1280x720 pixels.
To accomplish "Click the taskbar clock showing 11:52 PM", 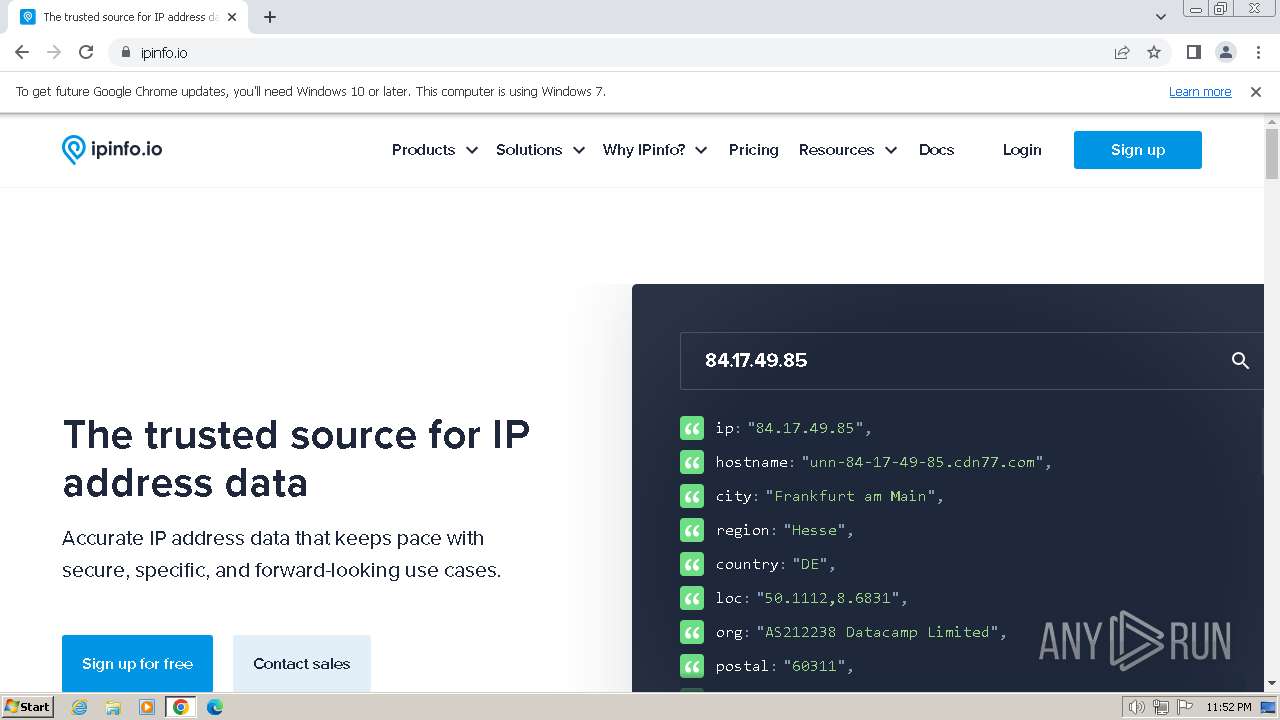I will click(1229, 707).
